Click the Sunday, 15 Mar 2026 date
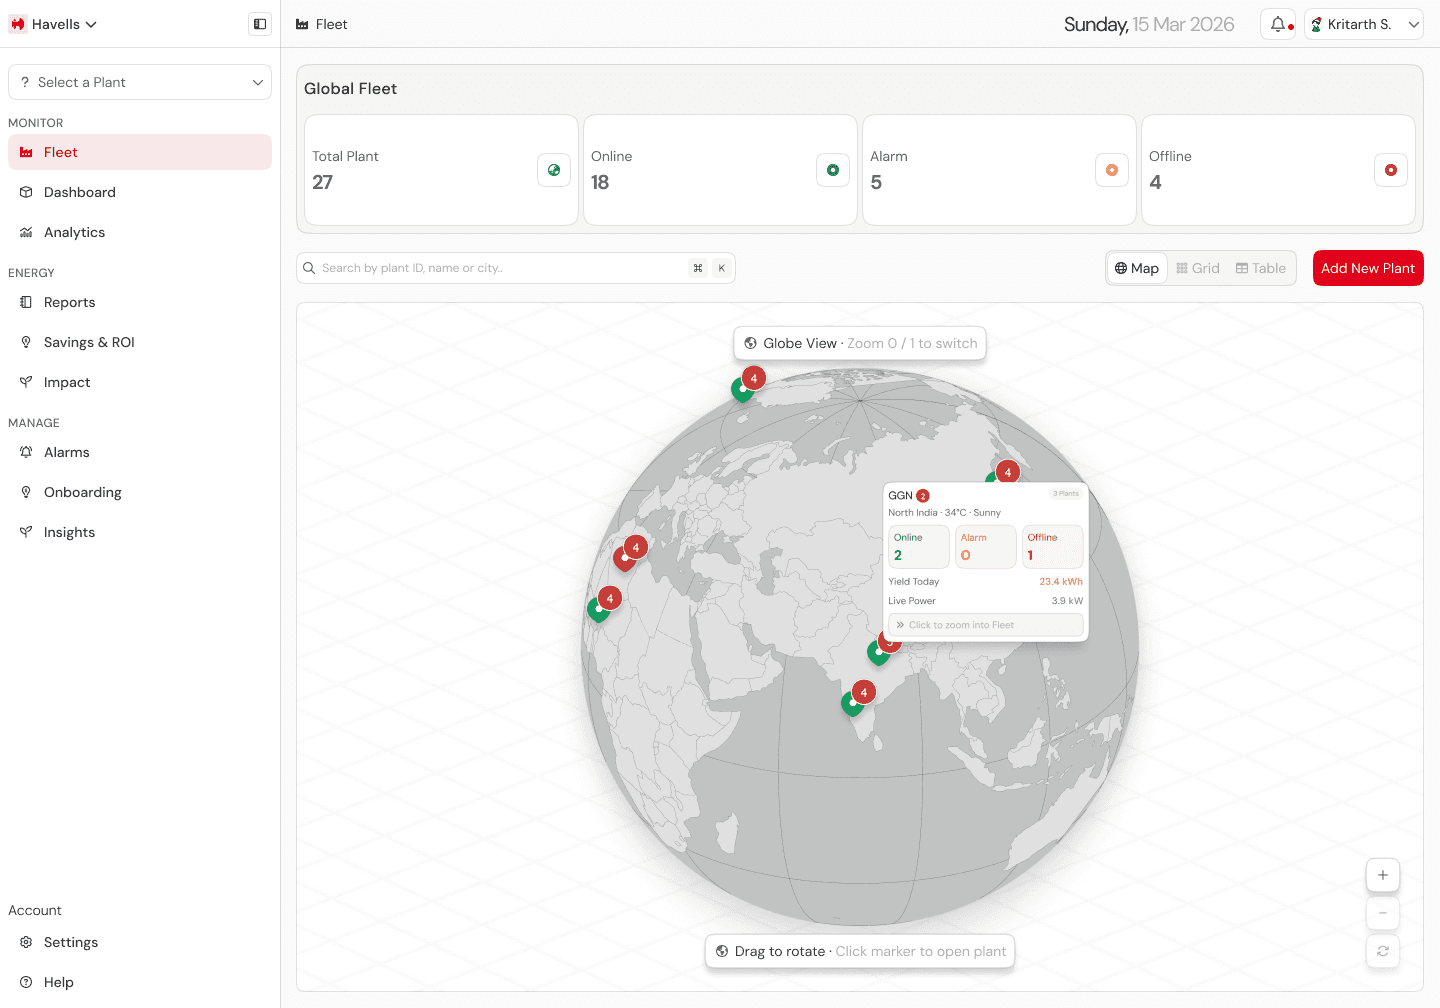Image resolution: width=1440 pixels, height=1008 pixels. click(x=1149, y=24)
